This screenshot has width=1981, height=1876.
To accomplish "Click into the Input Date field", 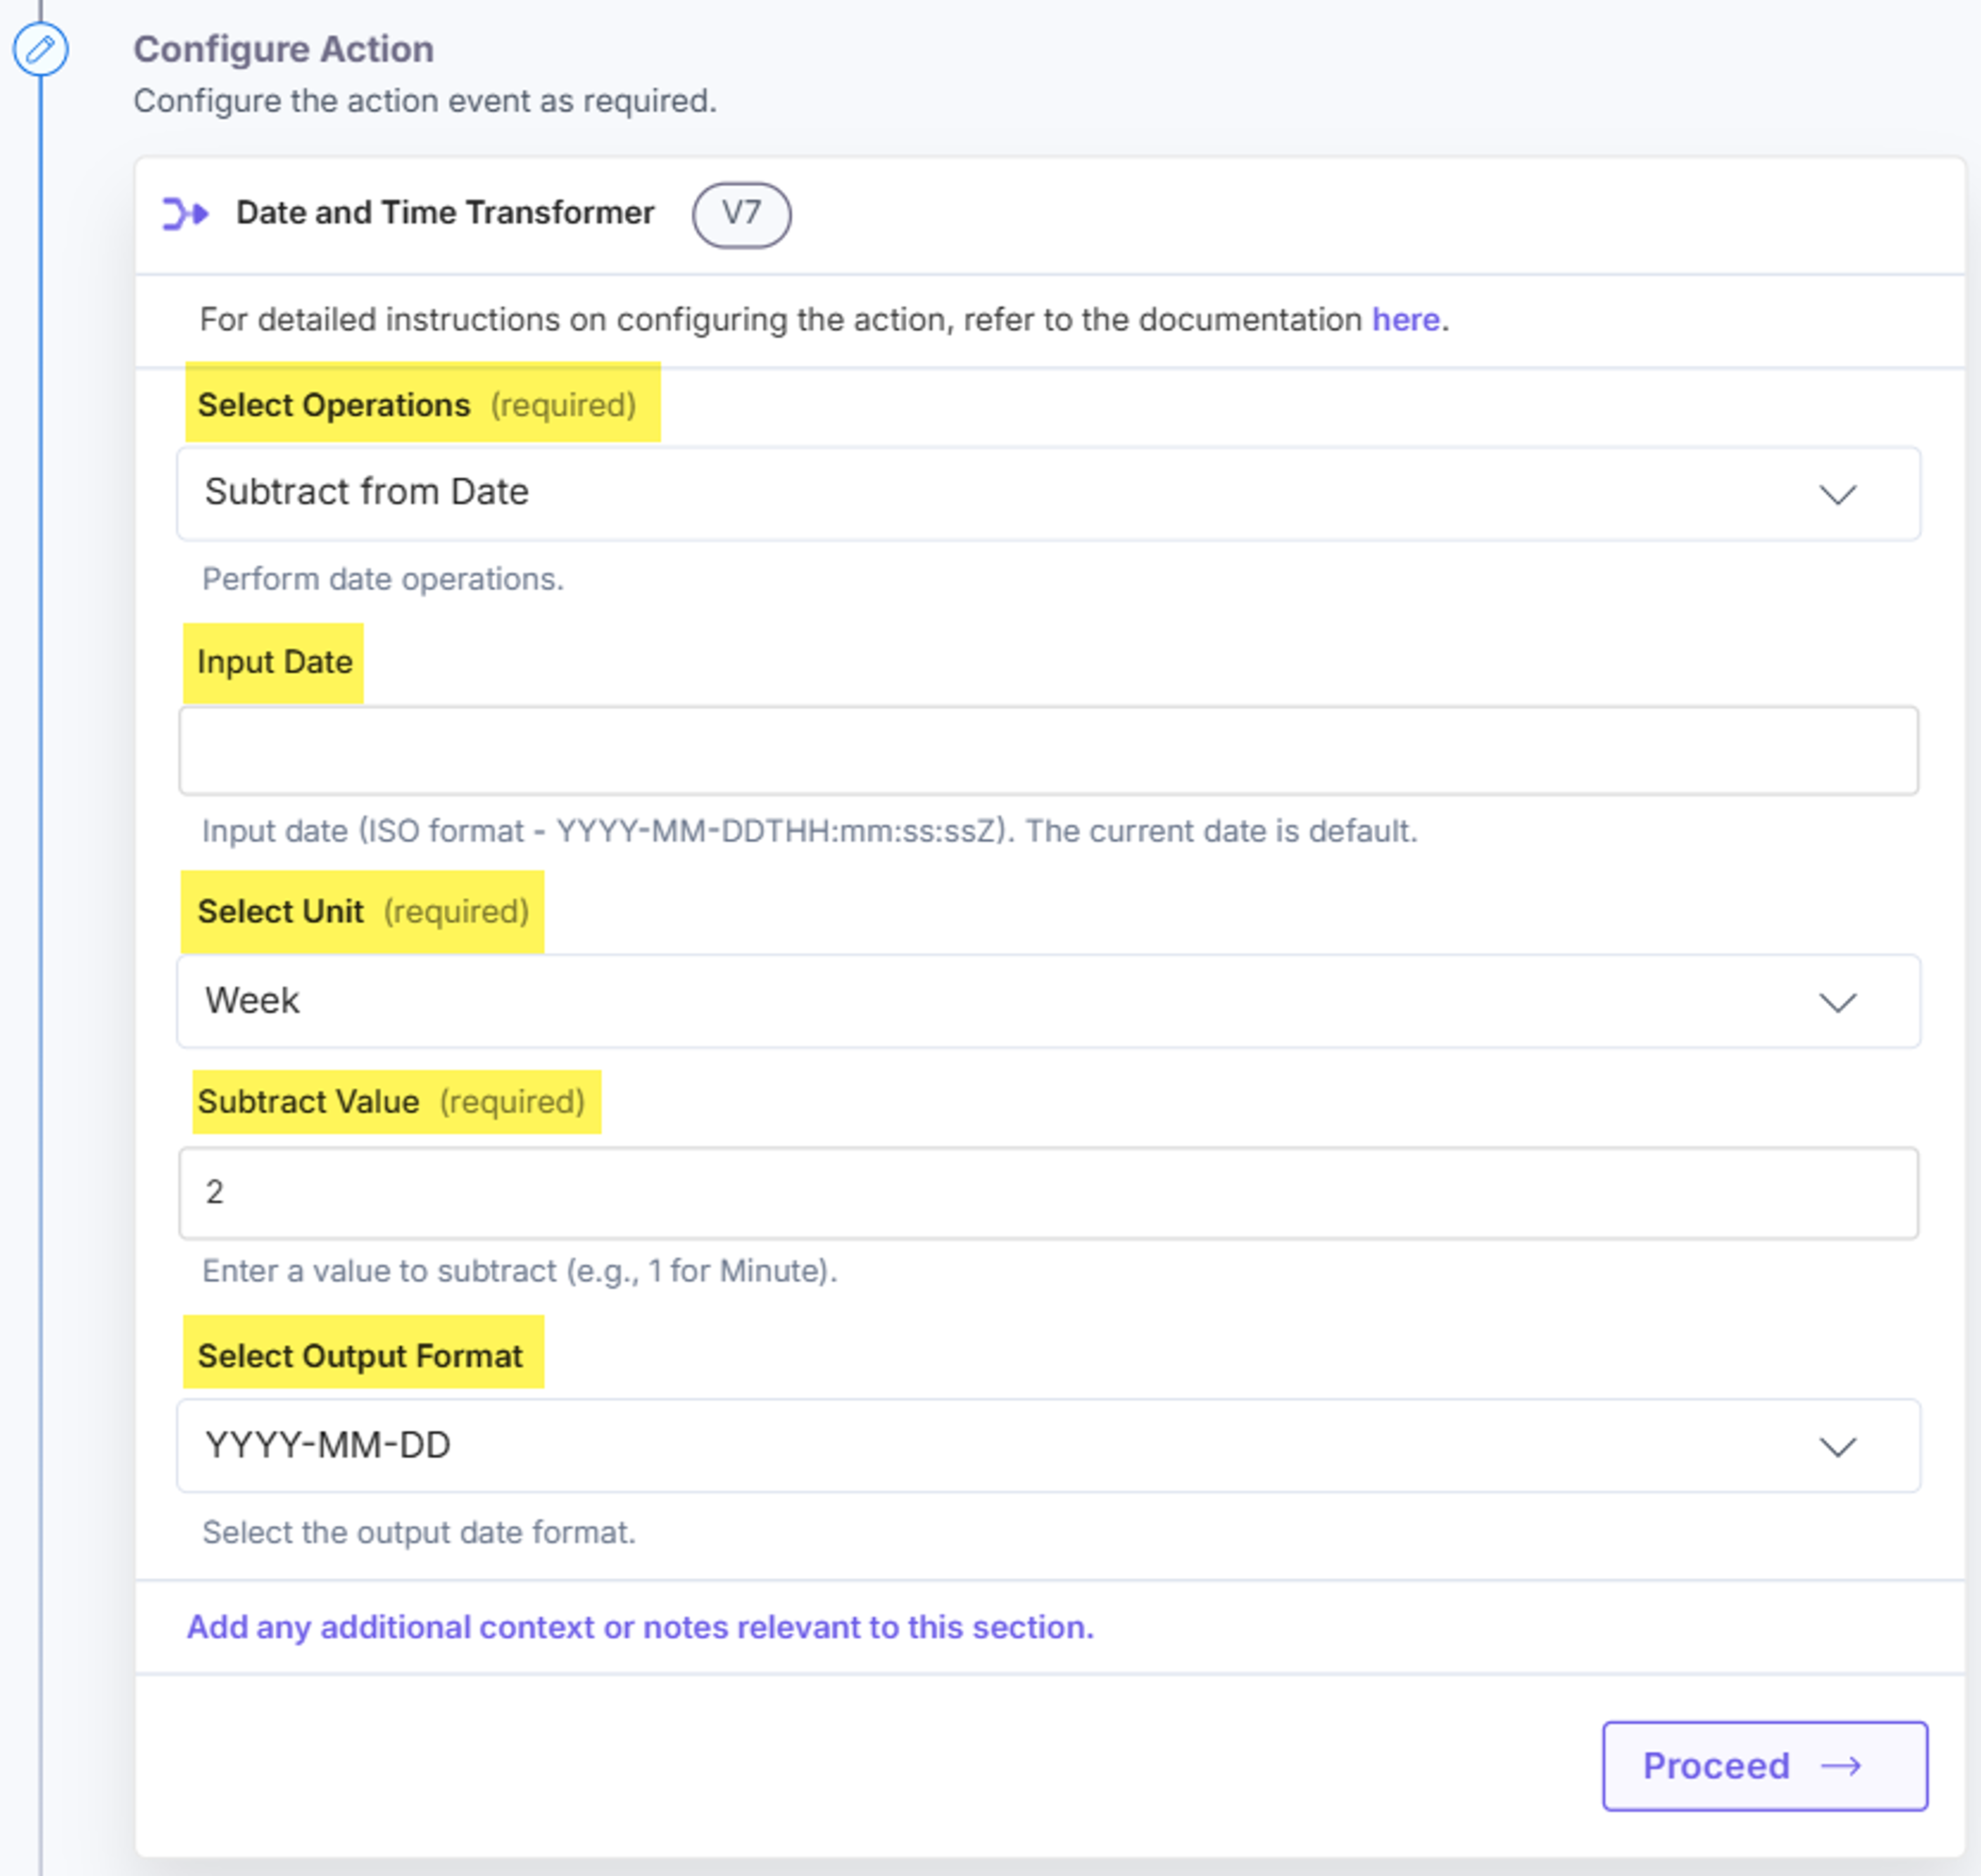I will point(1048,751).
